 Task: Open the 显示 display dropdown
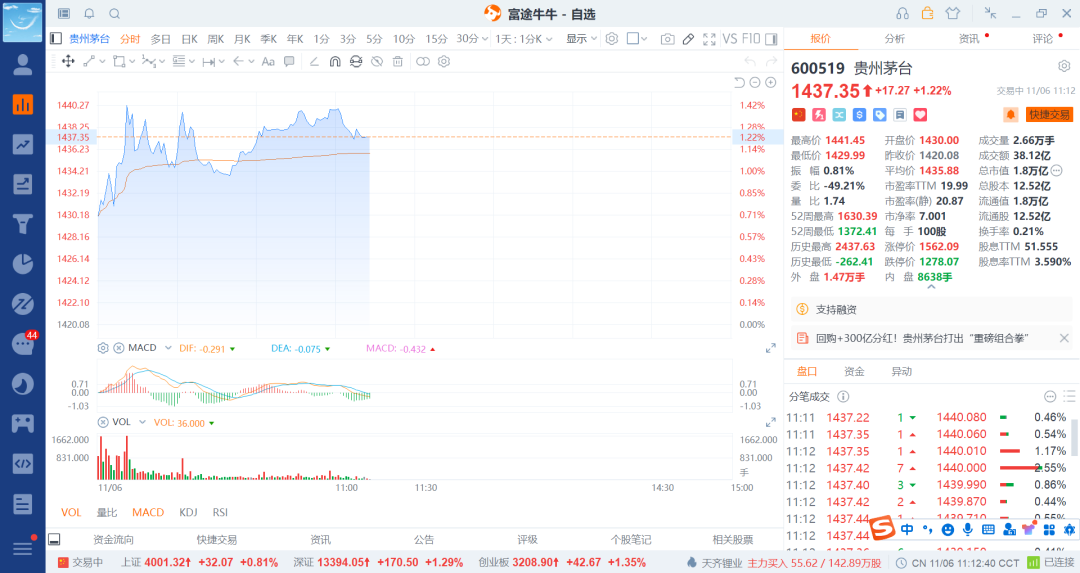click(582, 39)
